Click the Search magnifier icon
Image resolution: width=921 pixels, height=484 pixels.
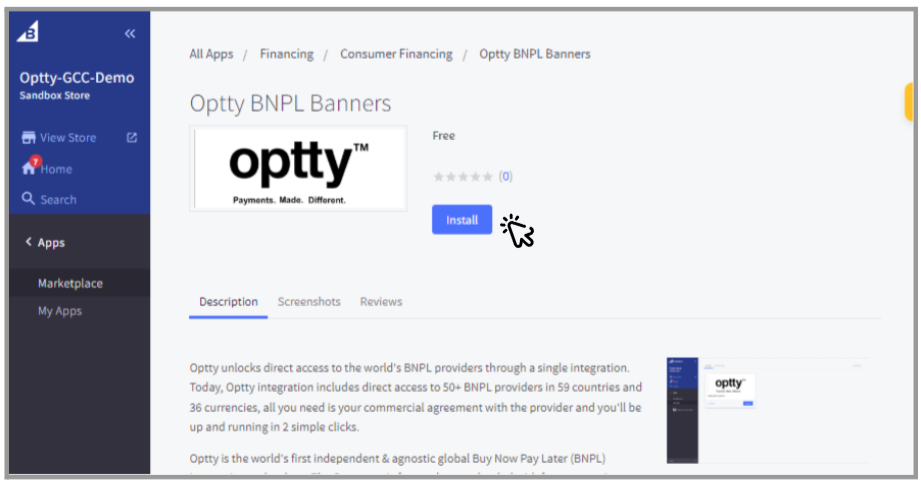[28, 199]
